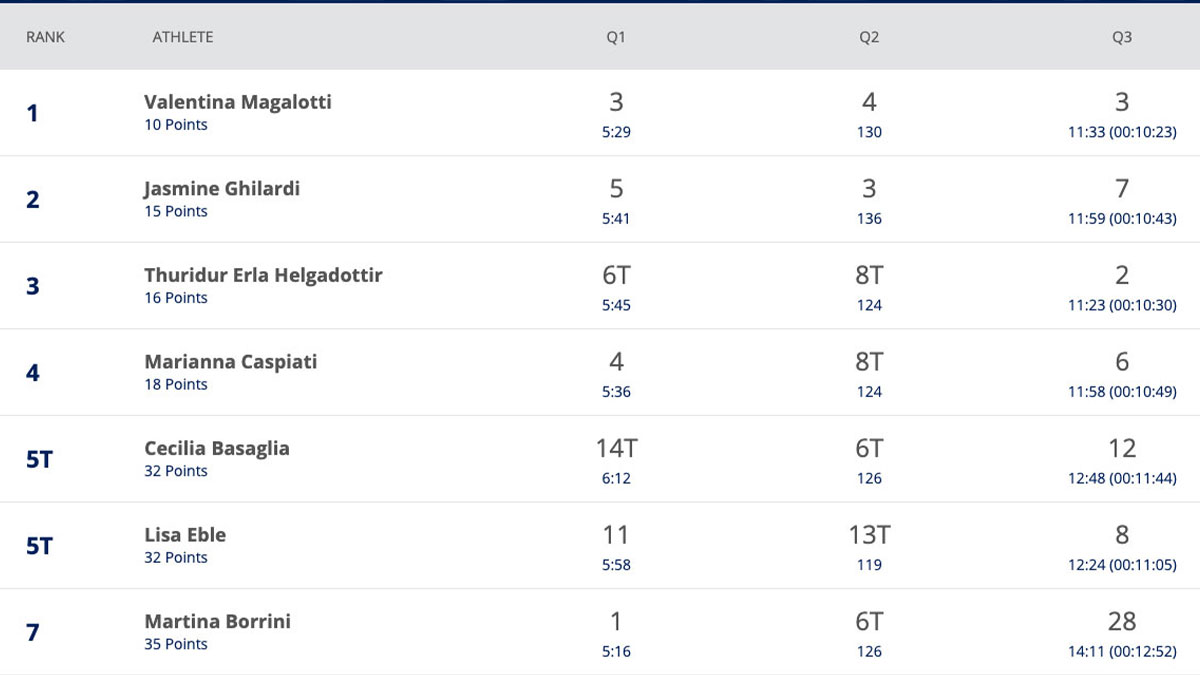Select Cecilia Basaglia's name
The height and width of the screenshot is (675, 1200).
[217, 448]
